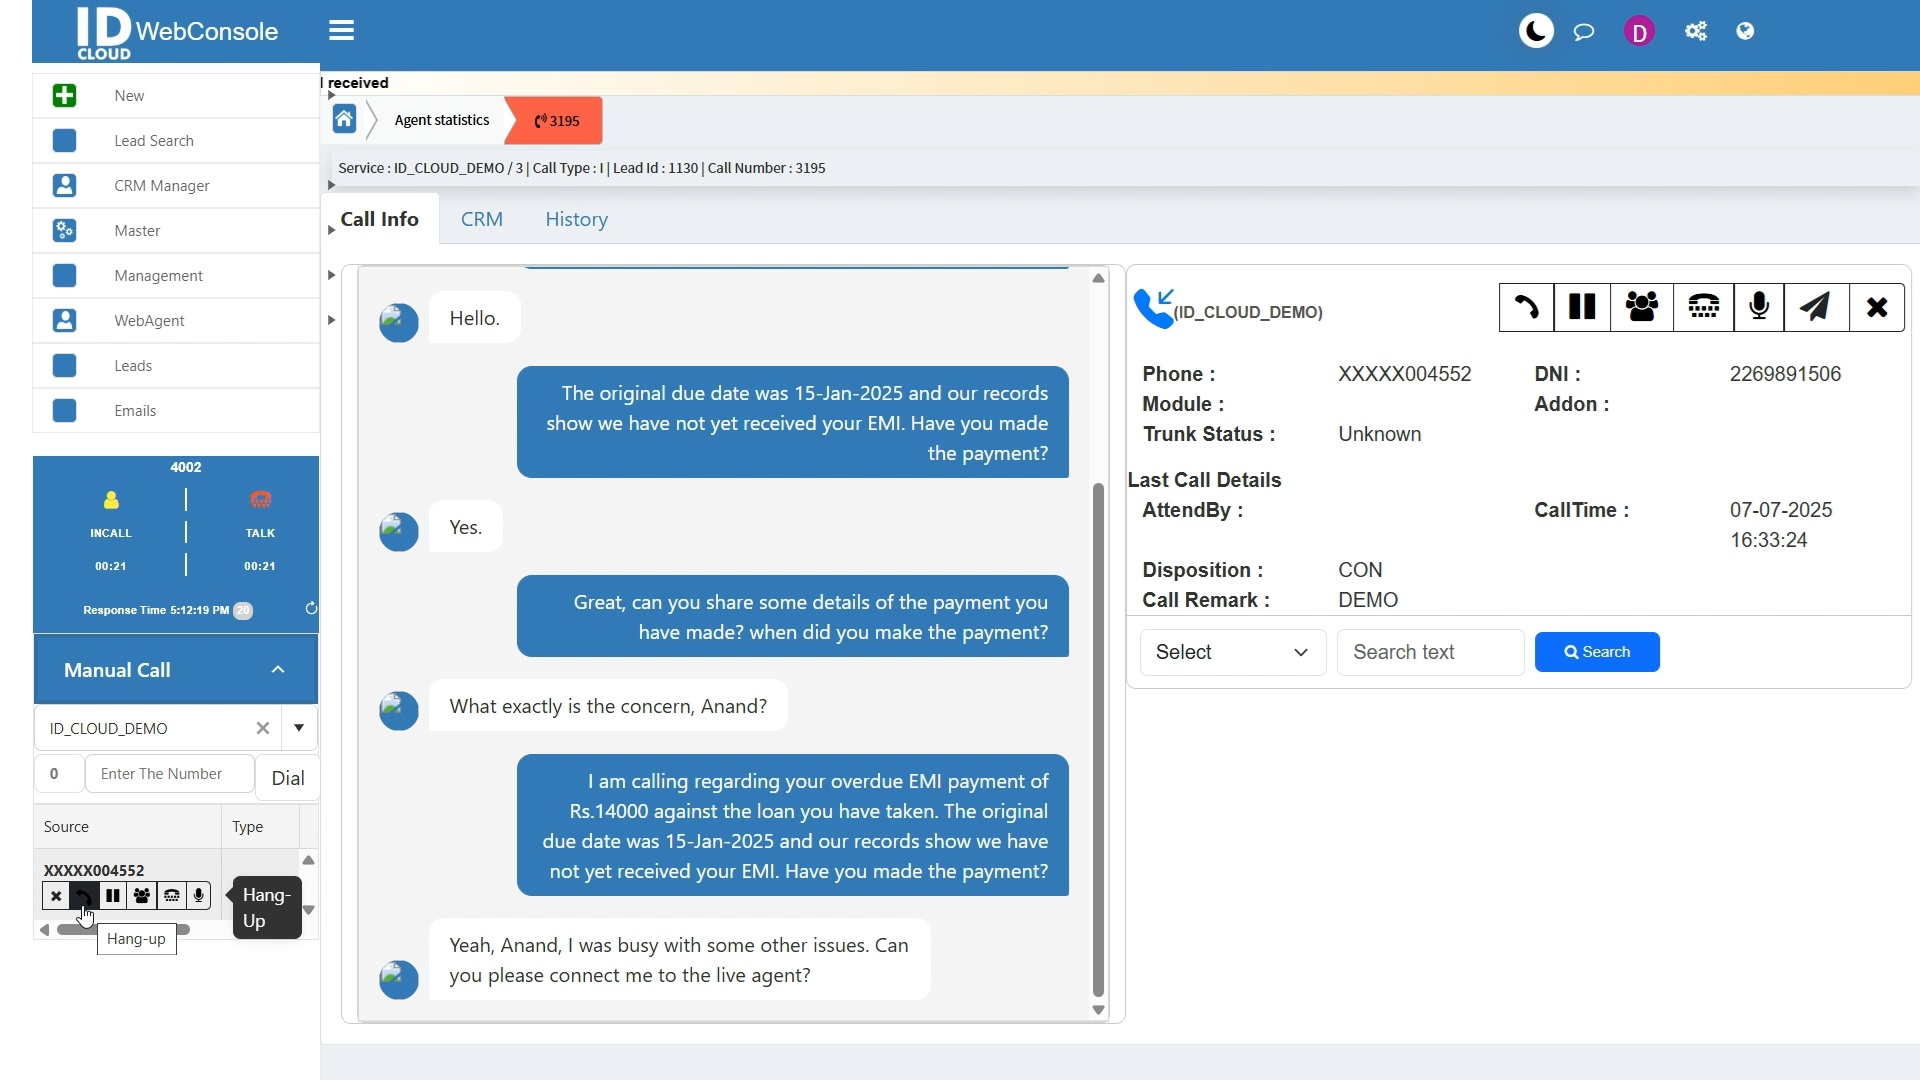Open the Select disposition dropdown
Image resolution: width=1920 pixels, height=1080 pixels.
click(x=1232, y=651)
